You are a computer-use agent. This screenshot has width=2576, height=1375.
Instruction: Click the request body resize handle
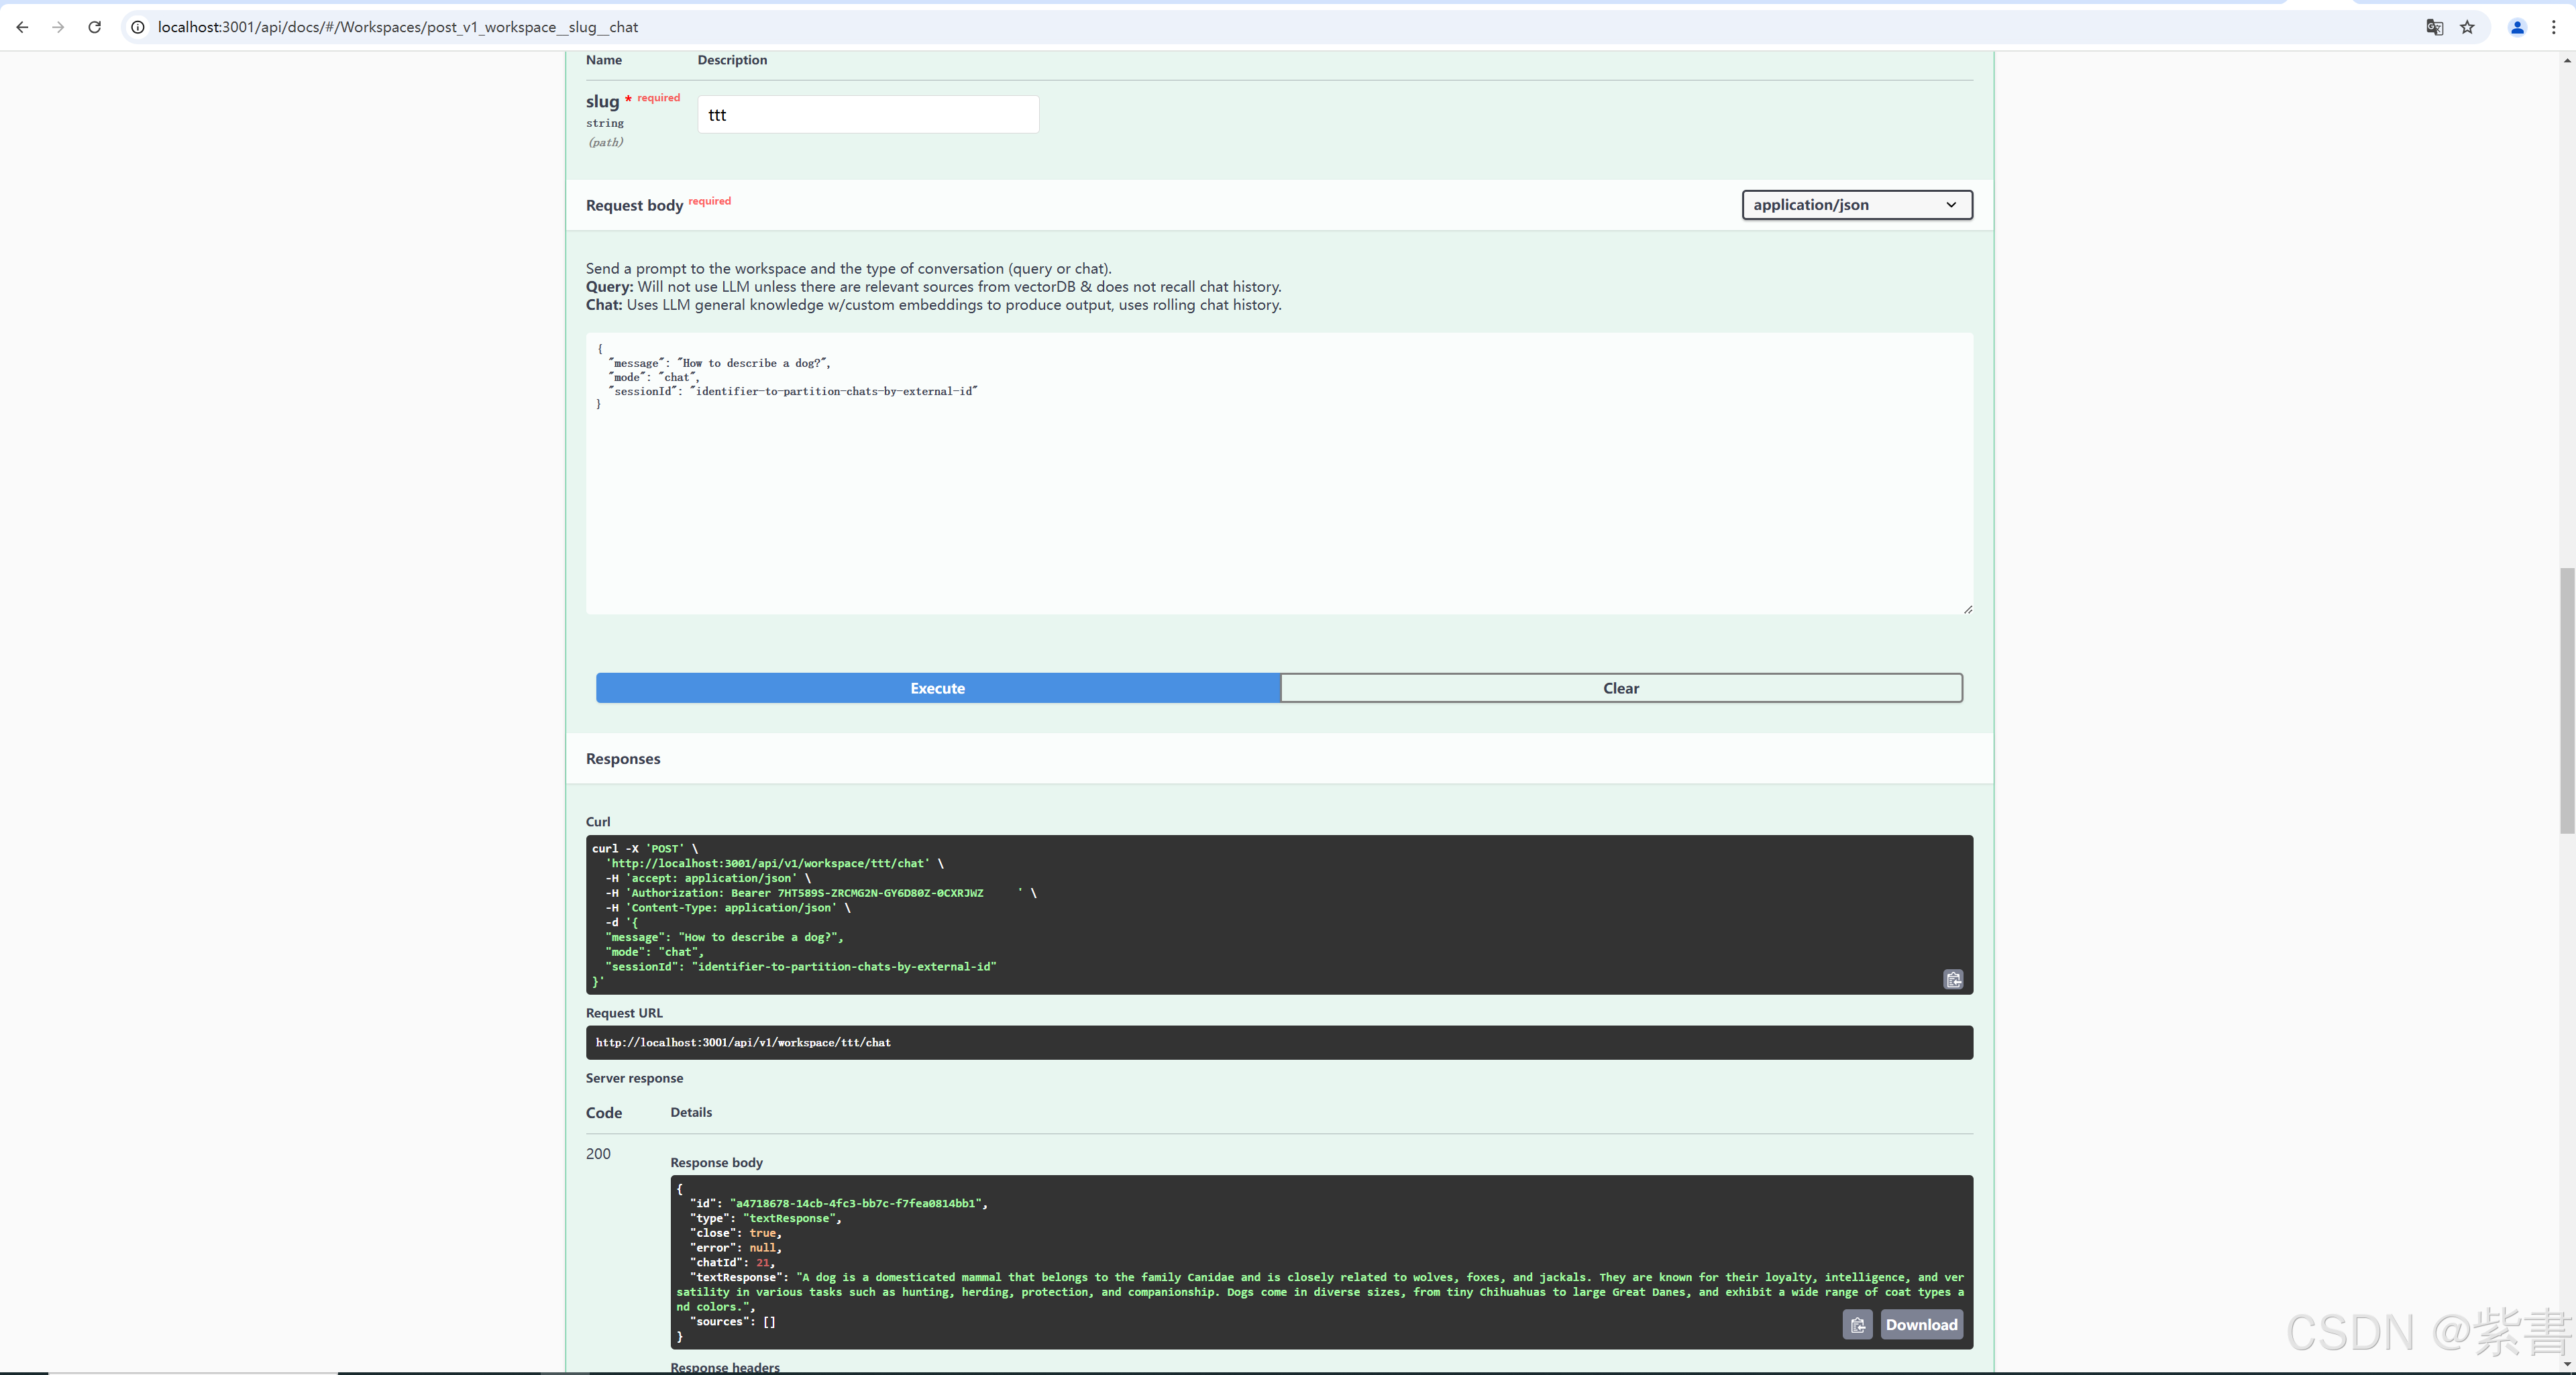tap(1967, 609)
